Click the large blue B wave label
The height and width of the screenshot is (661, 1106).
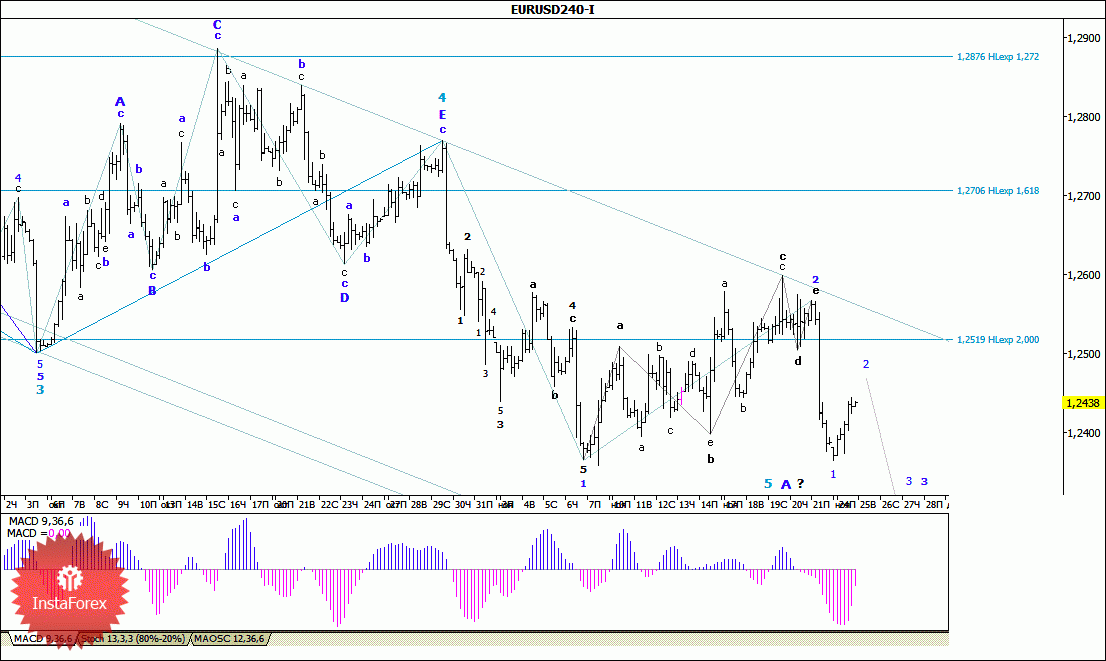152,290
